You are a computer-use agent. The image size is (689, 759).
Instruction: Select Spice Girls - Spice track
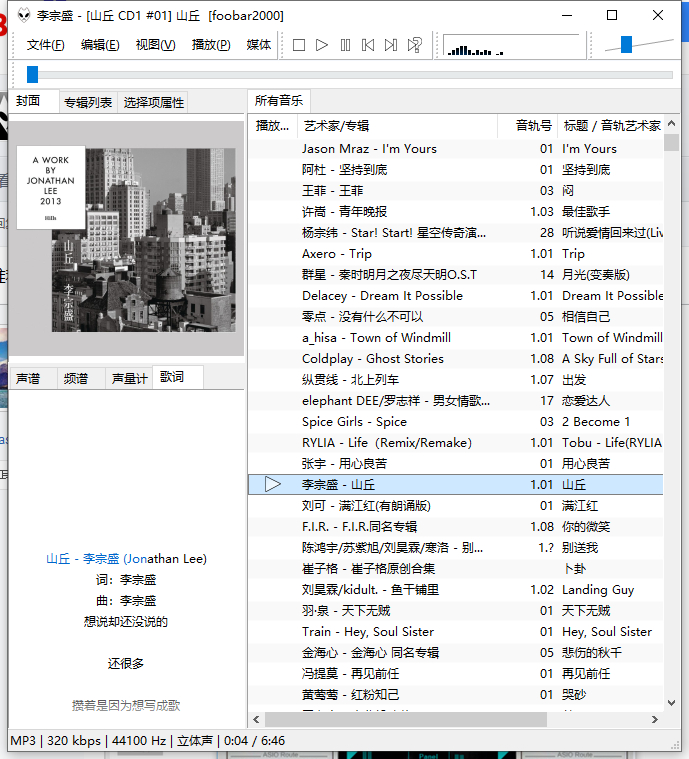click(456, 422)
